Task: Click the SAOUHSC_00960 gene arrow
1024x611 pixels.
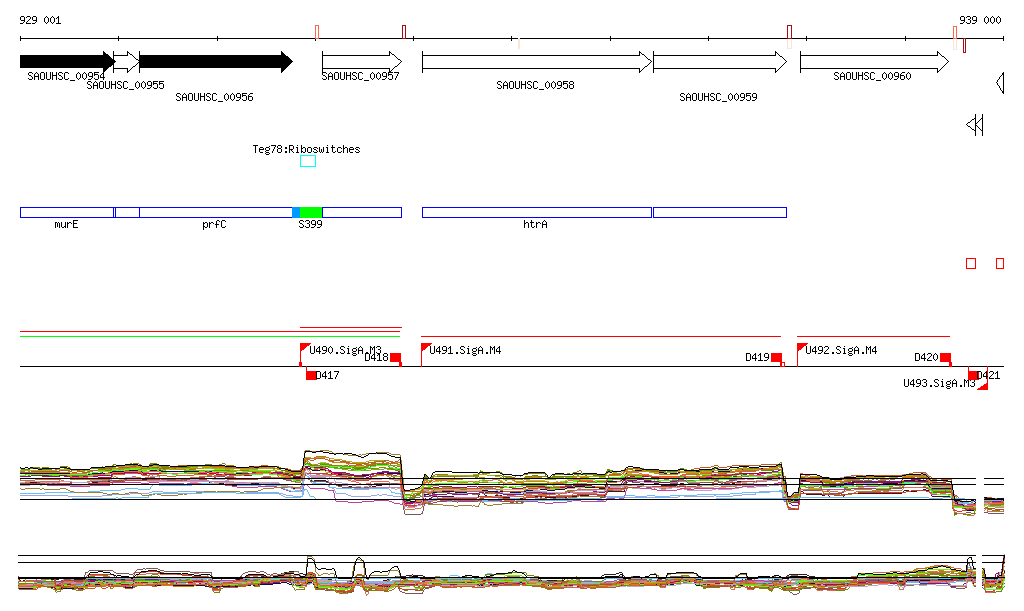Action: (873, 62)
